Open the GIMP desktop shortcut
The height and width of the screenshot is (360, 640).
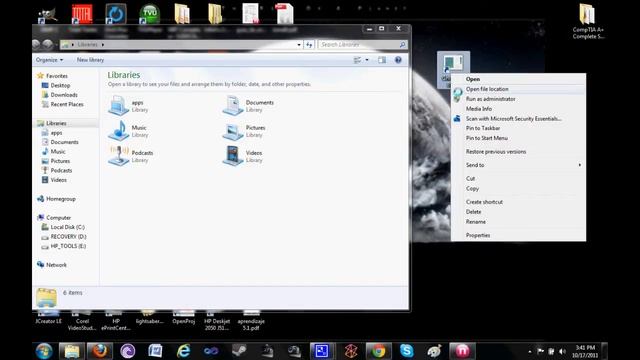(48, 15)
